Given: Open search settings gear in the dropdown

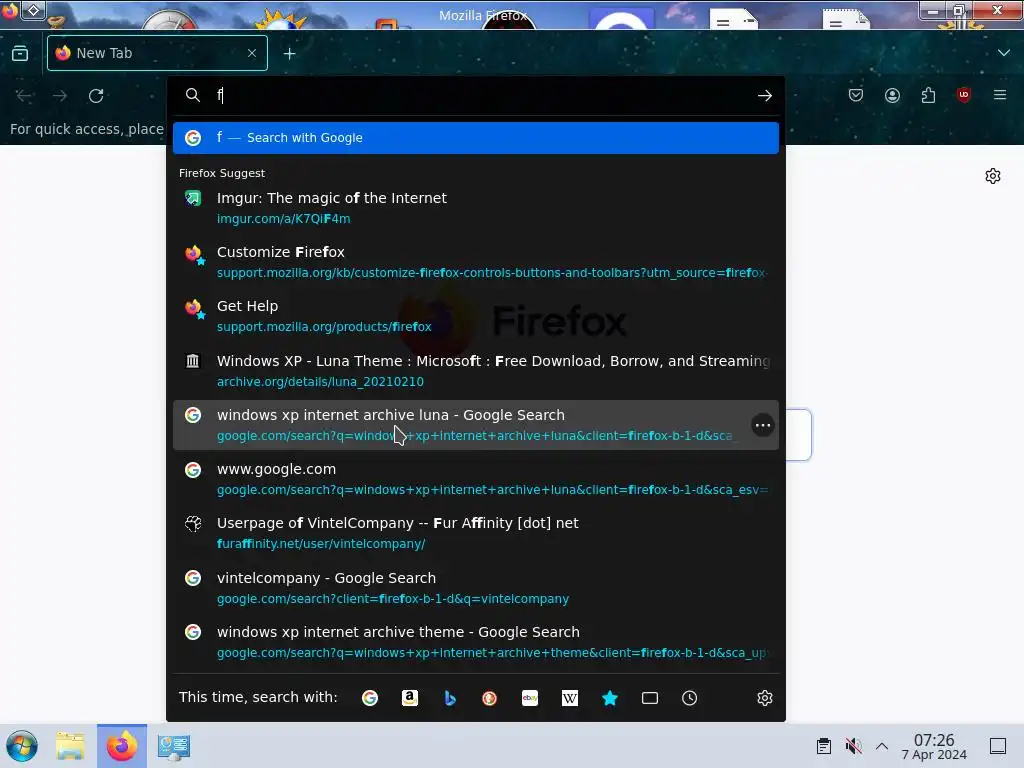Looking at the screenshot, I should click(764, 697).
